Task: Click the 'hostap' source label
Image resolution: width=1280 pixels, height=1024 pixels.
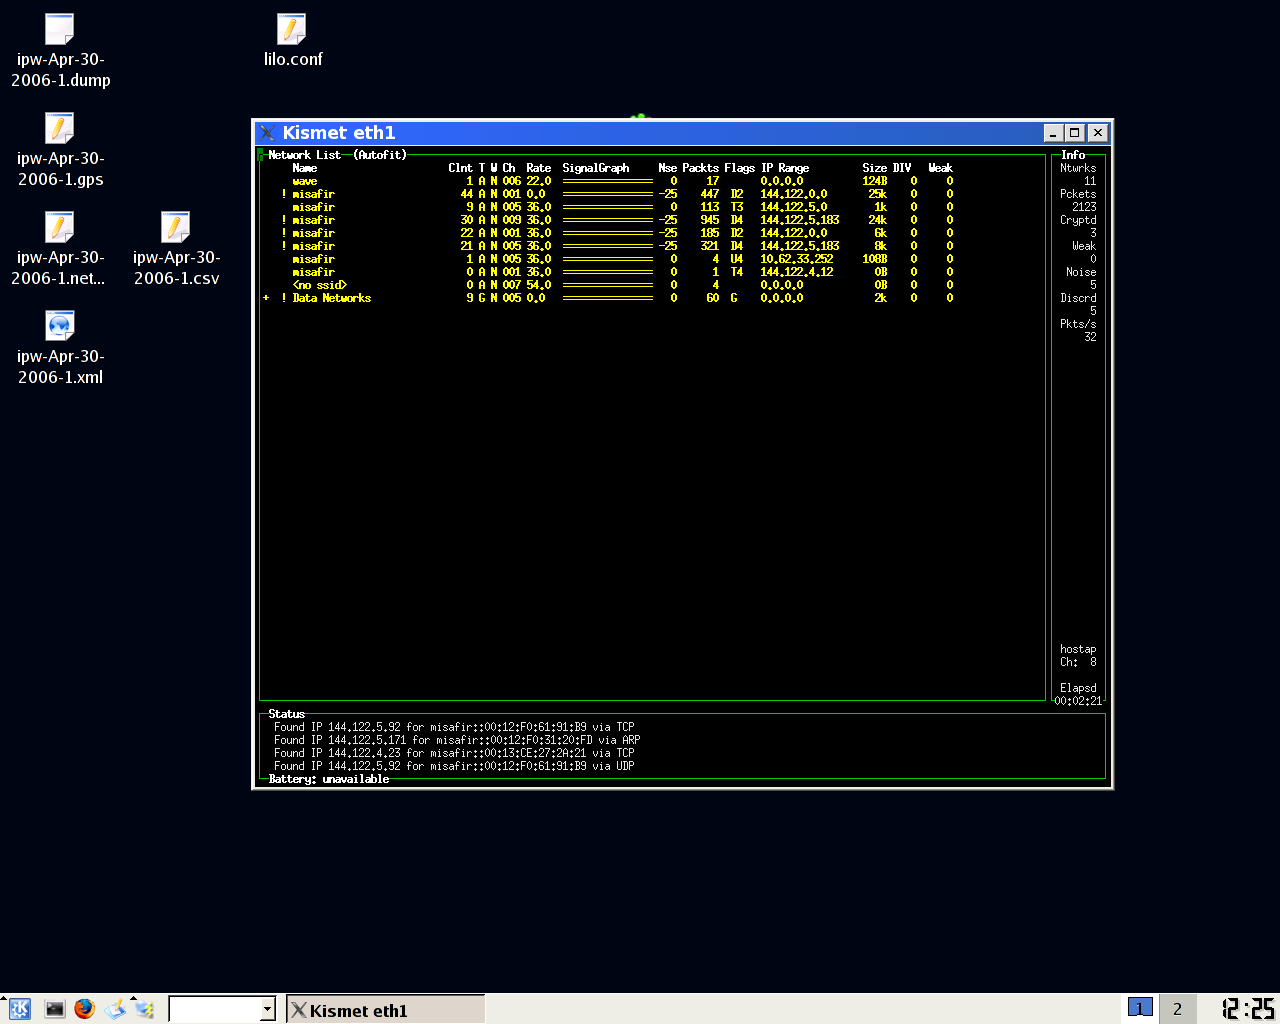Action: pos(1078,649)
